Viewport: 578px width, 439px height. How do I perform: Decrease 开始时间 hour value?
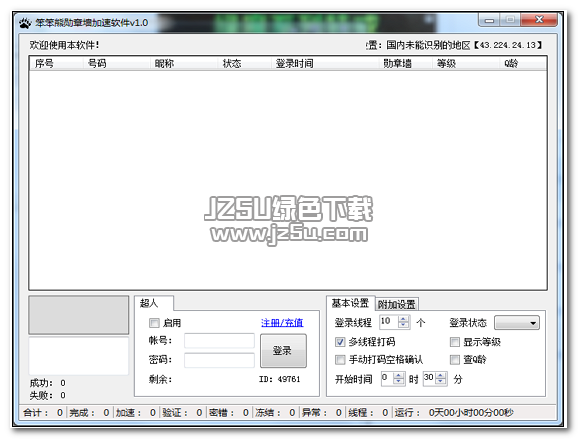[398, 381]
